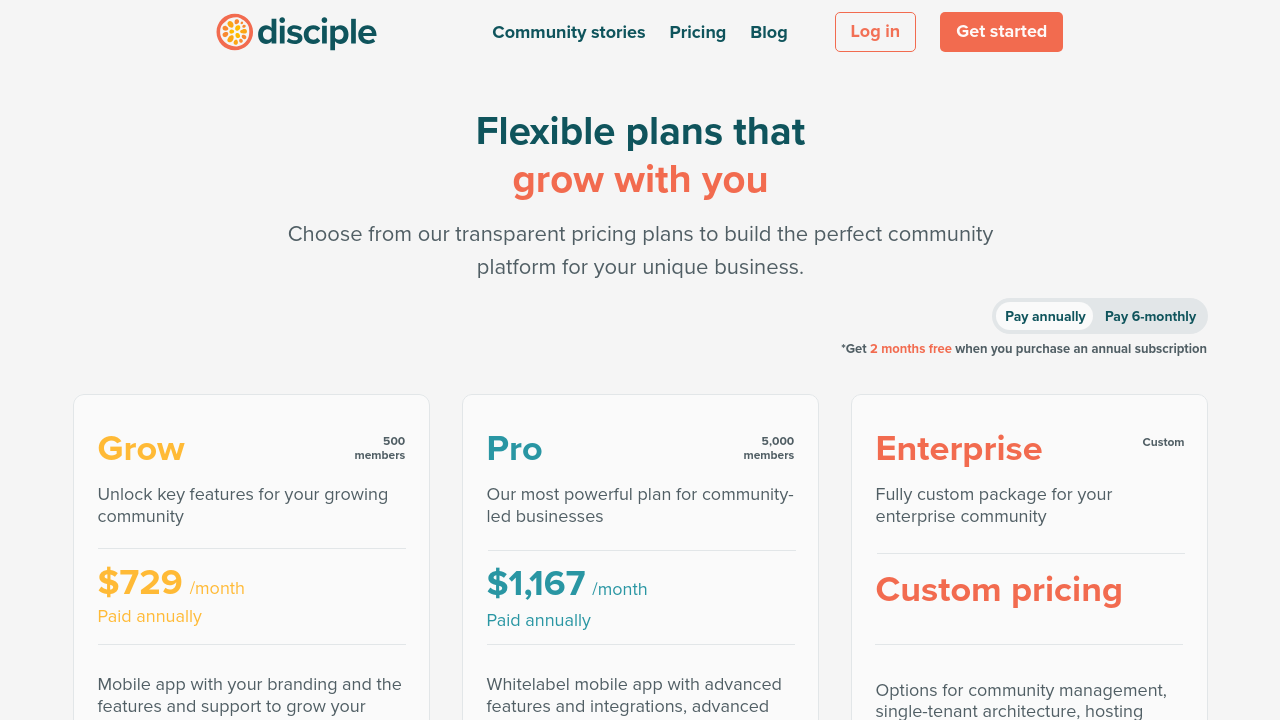This screenshot has width=1280, height=720.
Task: Click the $1,167 per month price
Action: coord(536,583)
